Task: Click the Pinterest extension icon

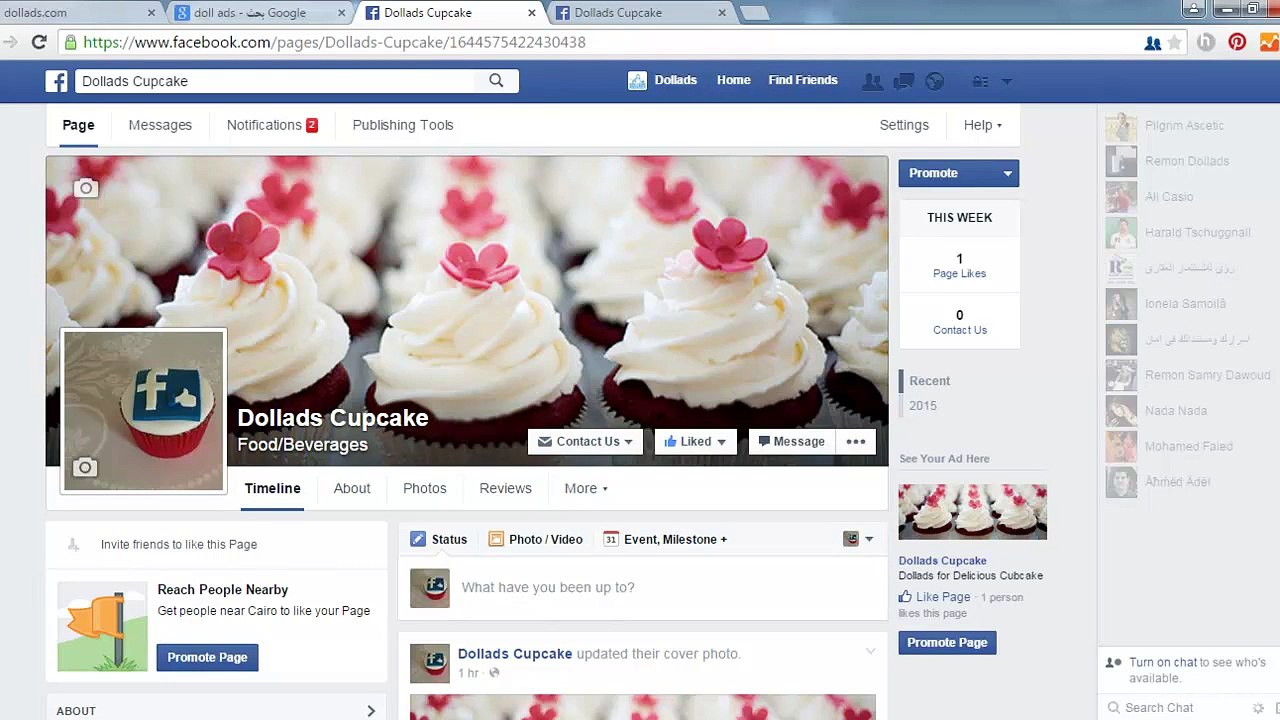Action: click(1237, 42)
